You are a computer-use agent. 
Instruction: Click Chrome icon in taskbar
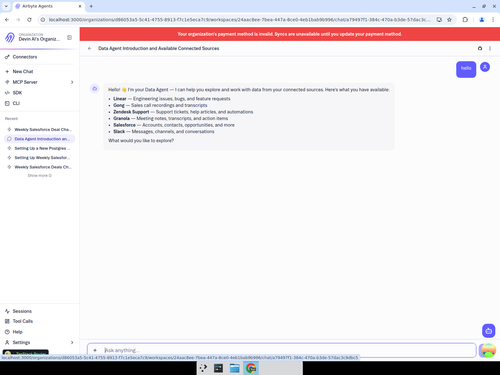pos(251,368)
